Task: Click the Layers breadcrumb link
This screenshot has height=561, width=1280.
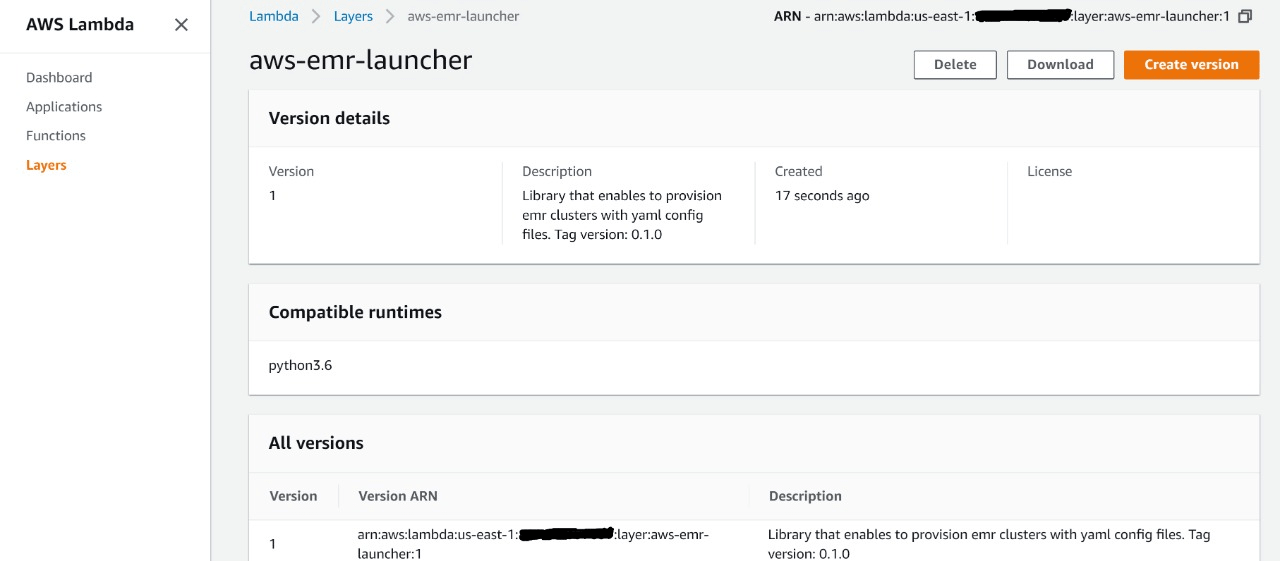Action: click(353, 16)
